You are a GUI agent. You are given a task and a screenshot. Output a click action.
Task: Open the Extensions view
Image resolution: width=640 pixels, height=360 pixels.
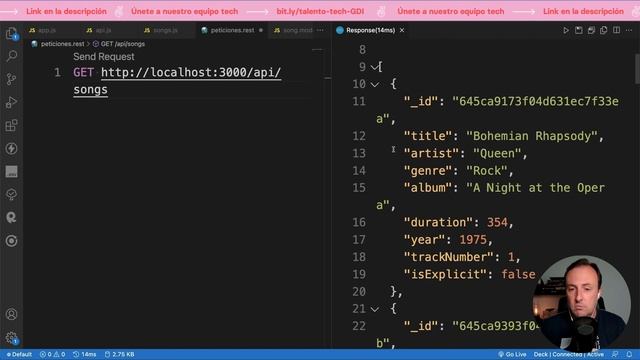tap(11, 125)
